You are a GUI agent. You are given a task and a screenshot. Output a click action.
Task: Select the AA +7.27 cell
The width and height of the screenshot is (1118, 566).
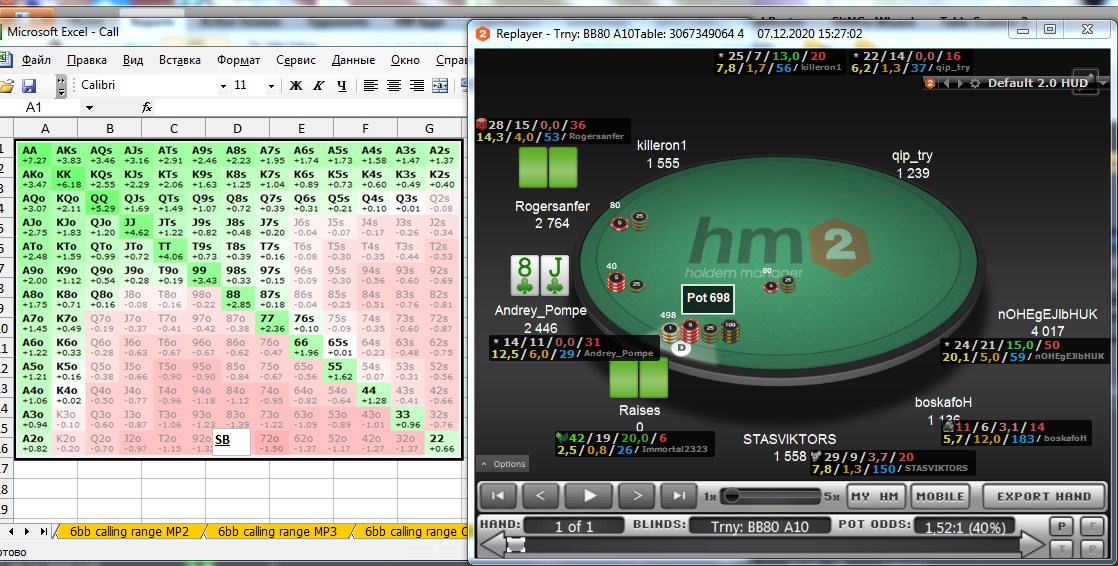click(x=34, y=155)
